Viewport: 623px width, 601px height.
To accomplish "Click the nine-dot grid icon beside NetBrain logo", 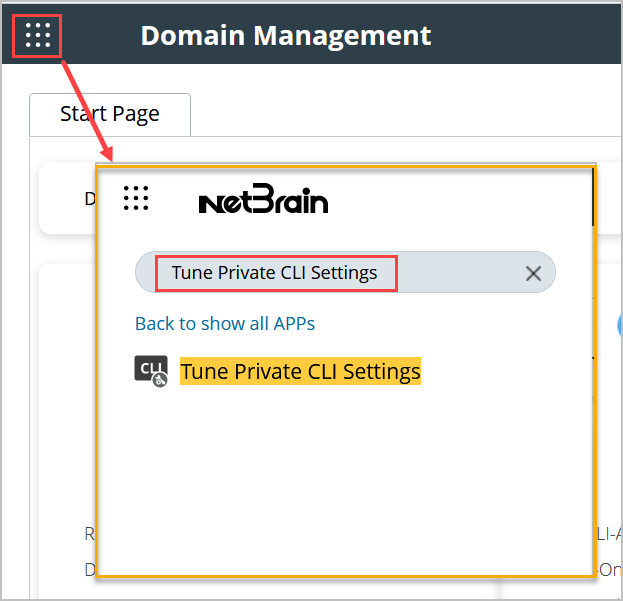I will (x=136, y=199).
